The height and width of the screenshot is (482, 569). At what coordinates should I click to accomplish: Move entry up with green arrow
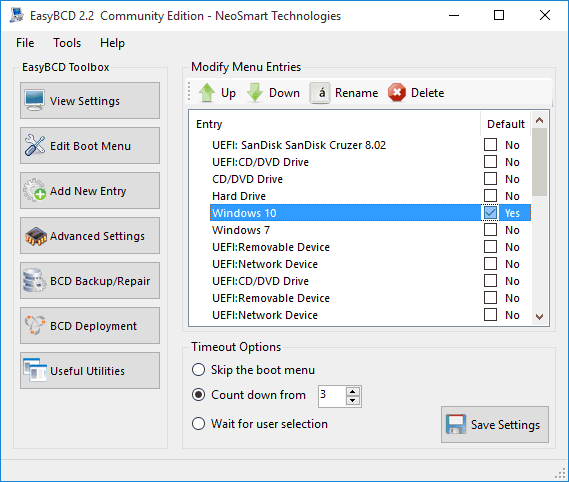pos(207,93)
